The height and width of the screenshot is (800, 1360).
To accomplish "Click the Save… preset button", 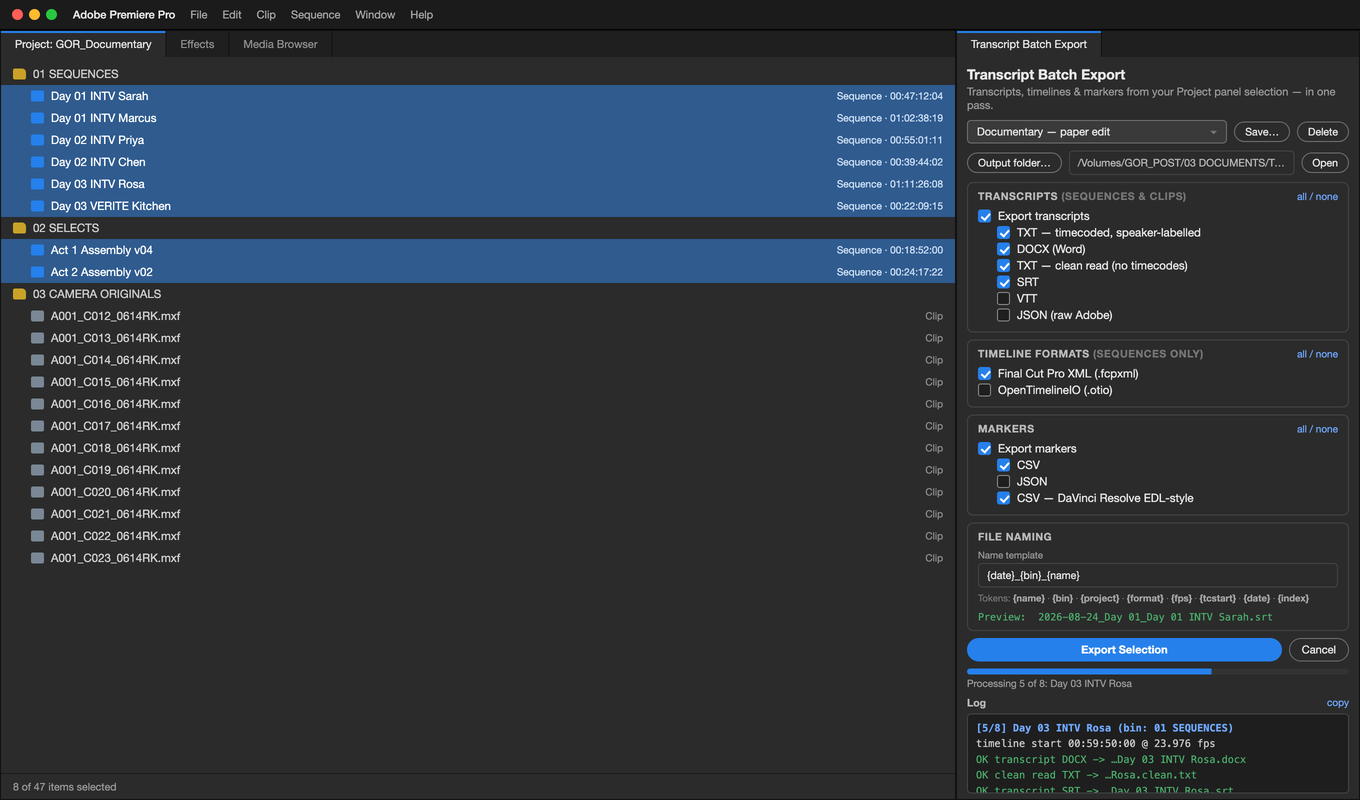I will click(x=1262, y=132).
